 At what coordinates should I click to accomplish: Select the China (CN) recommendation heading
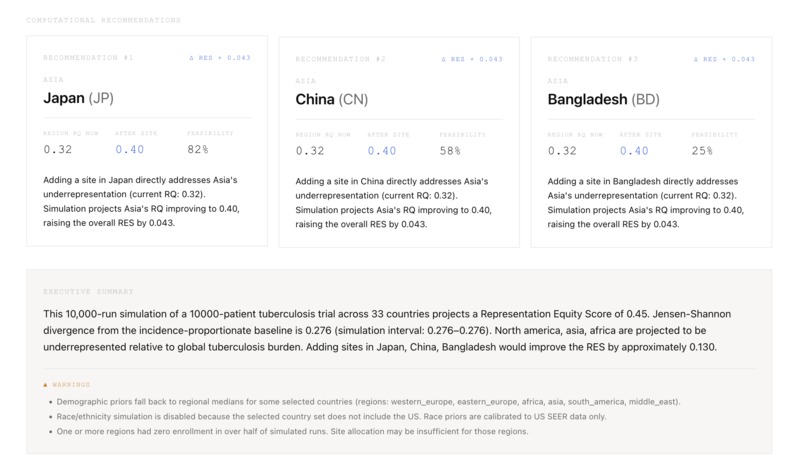[332, 99]
